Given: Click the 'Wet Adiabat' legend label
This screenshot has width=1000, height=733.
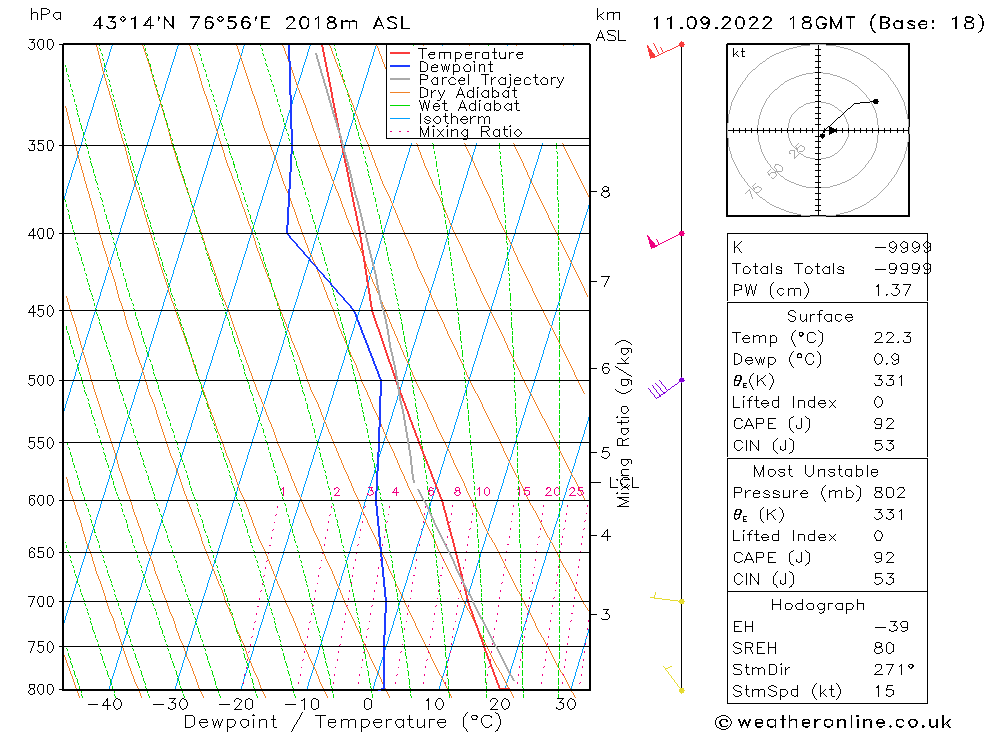Looking at the screenshot, I should [469, 106].
